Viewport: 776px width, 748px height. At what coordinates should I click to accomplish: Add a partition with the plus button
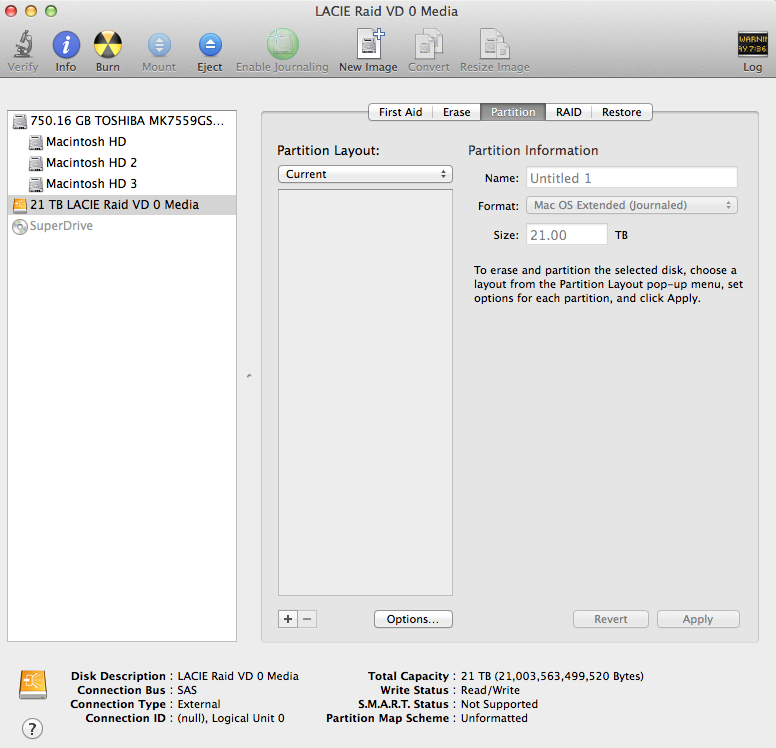288,619
